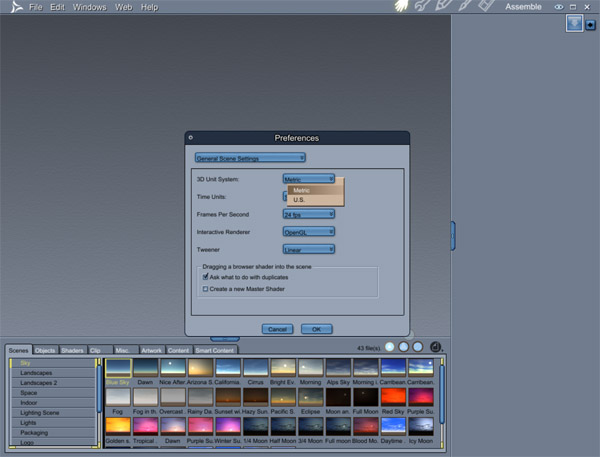Click the Preferences dialog title bar dot
This screenshot has width=600, height=457.
click(191, 137)
